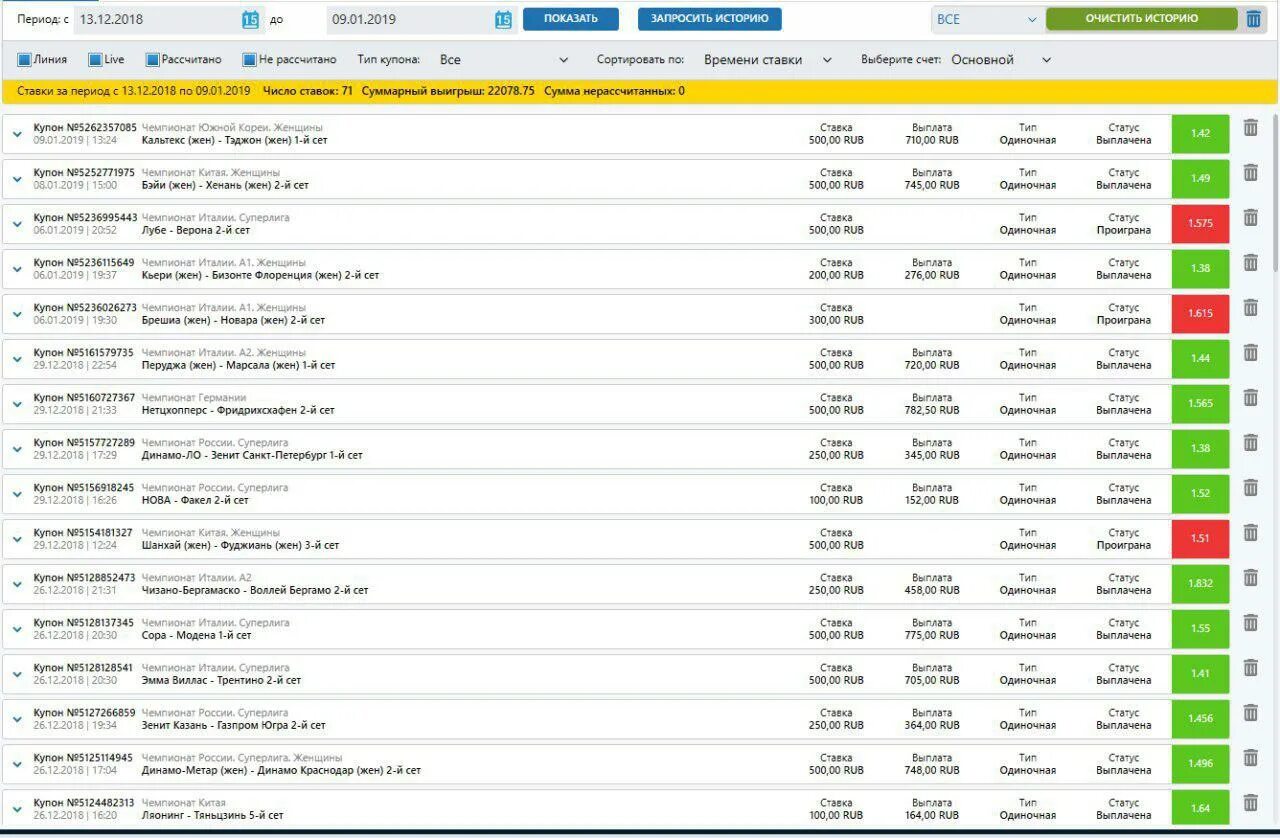The image size is (1280, 838).
Task: Expand coupon №5124482313 details chevron
Action: pos(17,809)
